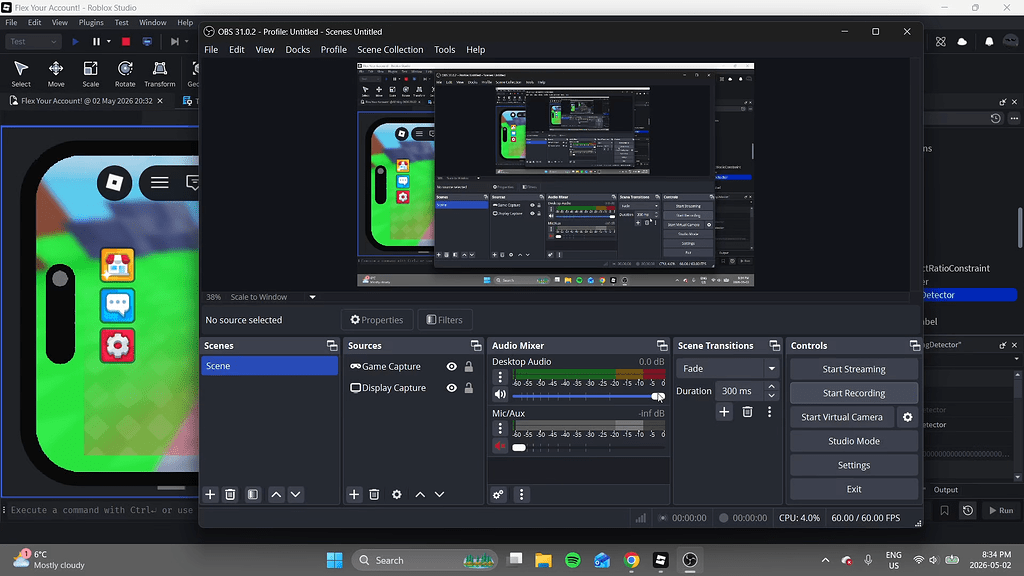Pop out the Scenes dock
Screen dimensions: 1024x576
(x=332, y=345)
